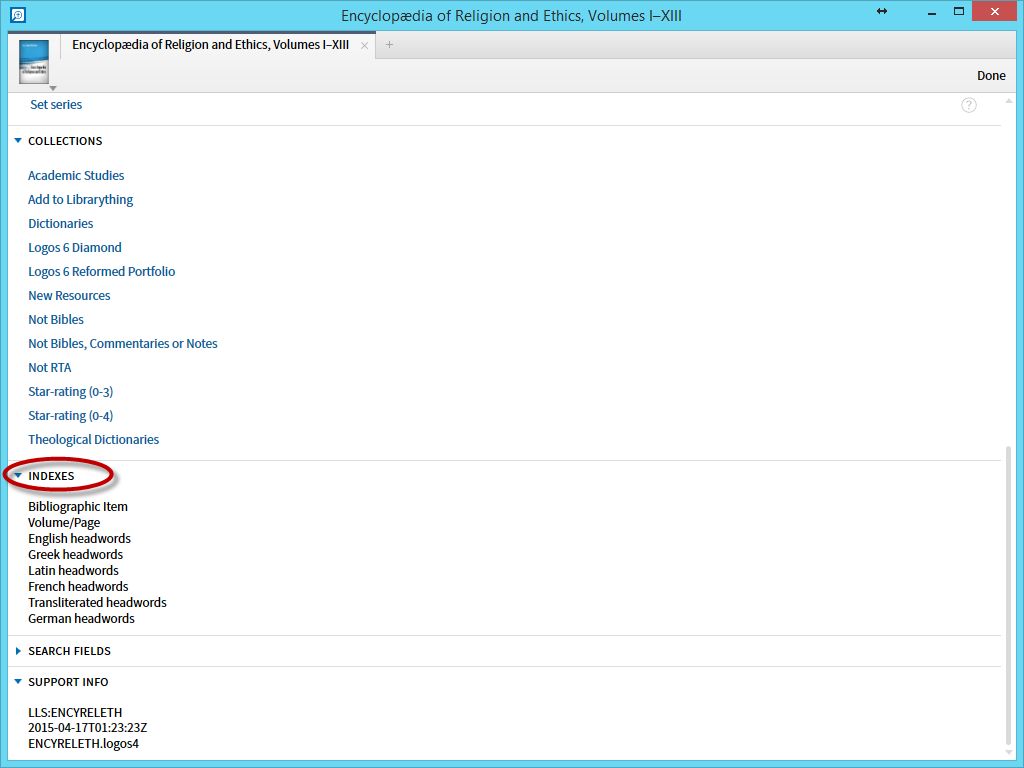
Task: Select Bibliographic Item index text
Action: pos(78,507)
